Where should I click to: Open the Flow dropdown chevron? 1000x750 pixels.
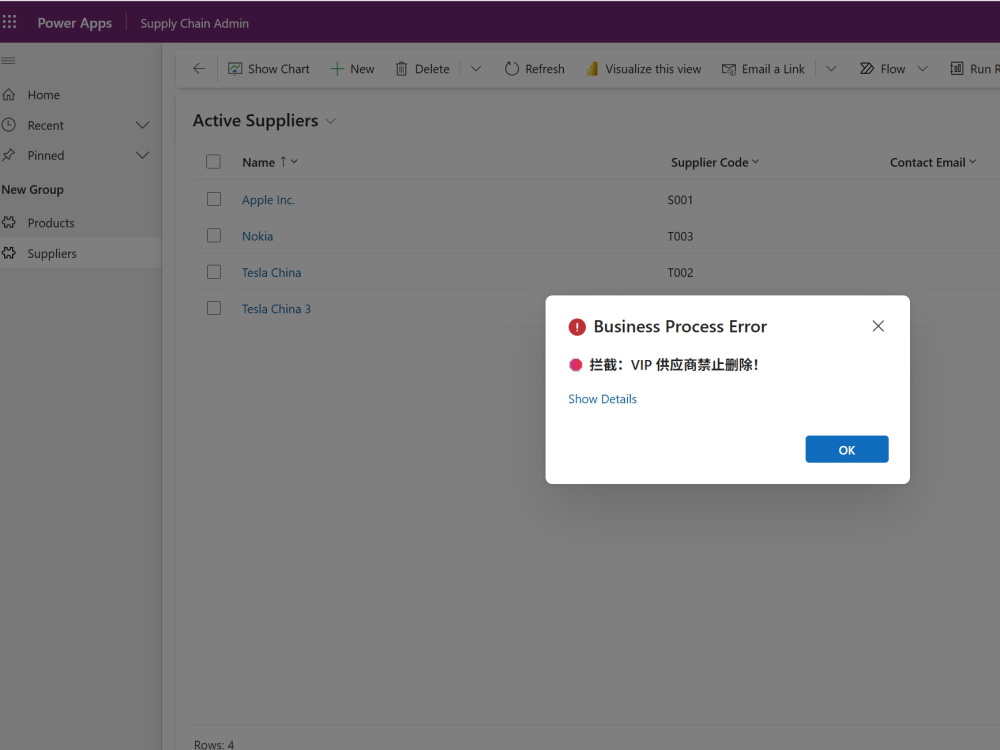[922, 69]
